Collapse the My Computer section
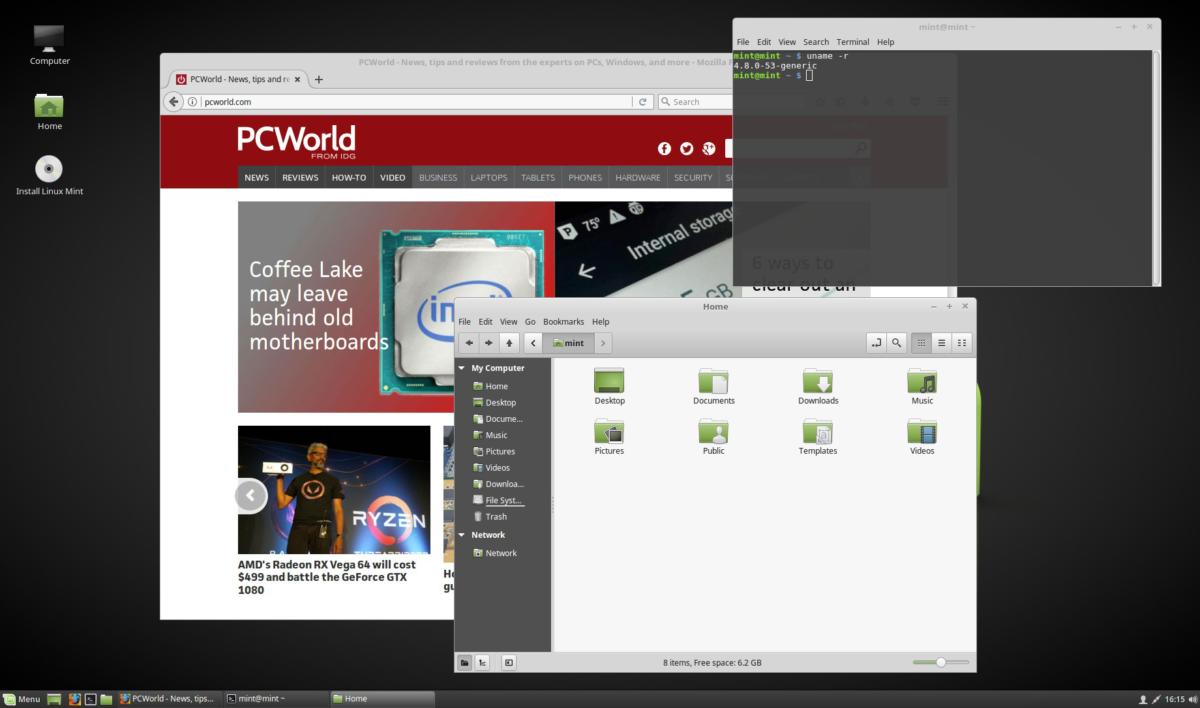Screen dimensions: 1200x708 tap(462, 368)
